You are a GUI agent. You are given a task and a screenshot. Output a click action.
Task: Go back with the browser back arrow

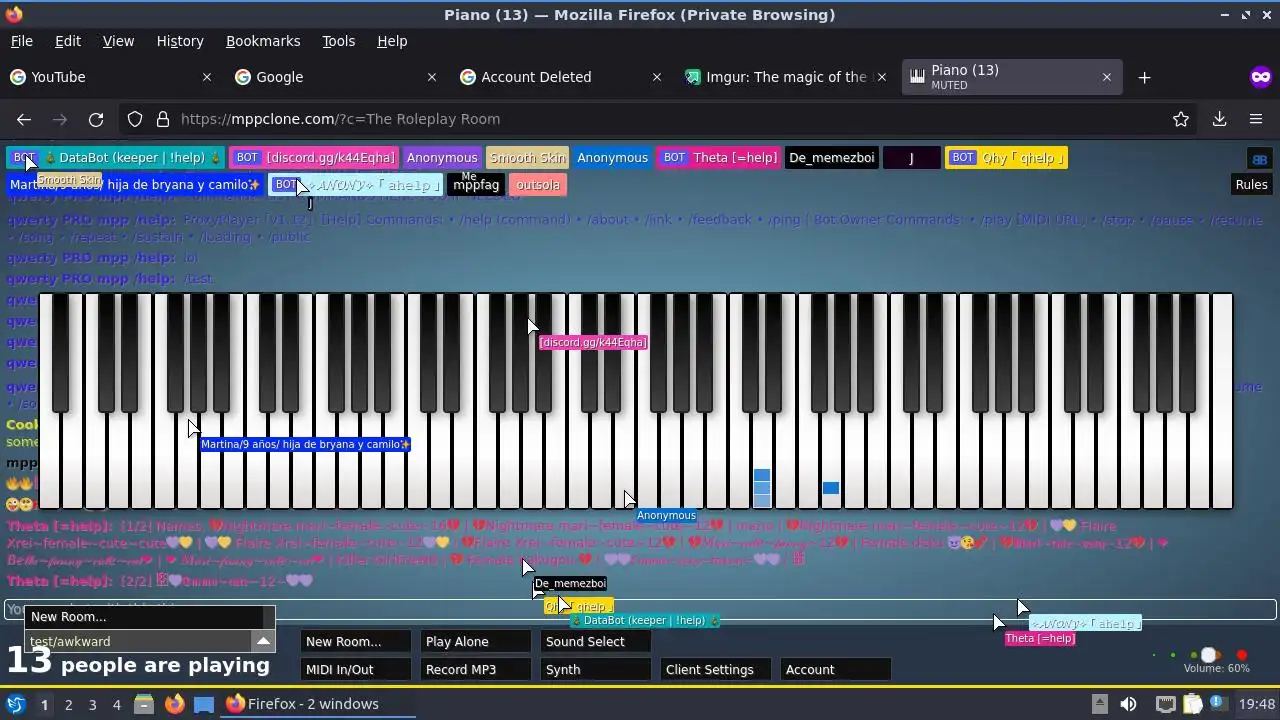(x=24, y=119)
